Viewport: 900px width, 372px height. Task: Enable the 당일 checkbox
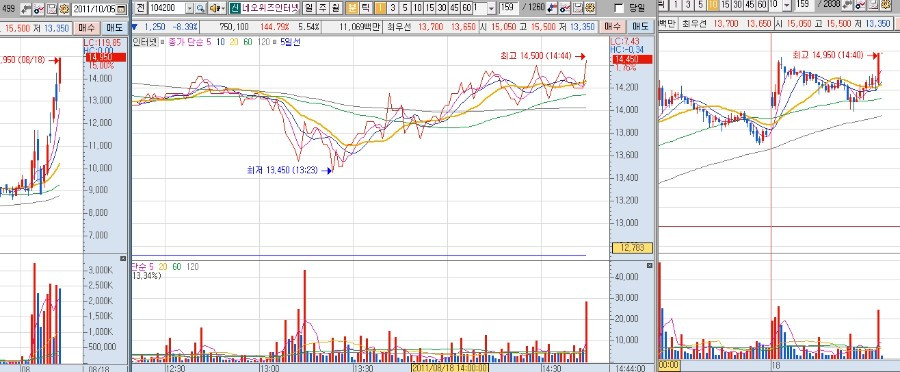click(619, 8)
